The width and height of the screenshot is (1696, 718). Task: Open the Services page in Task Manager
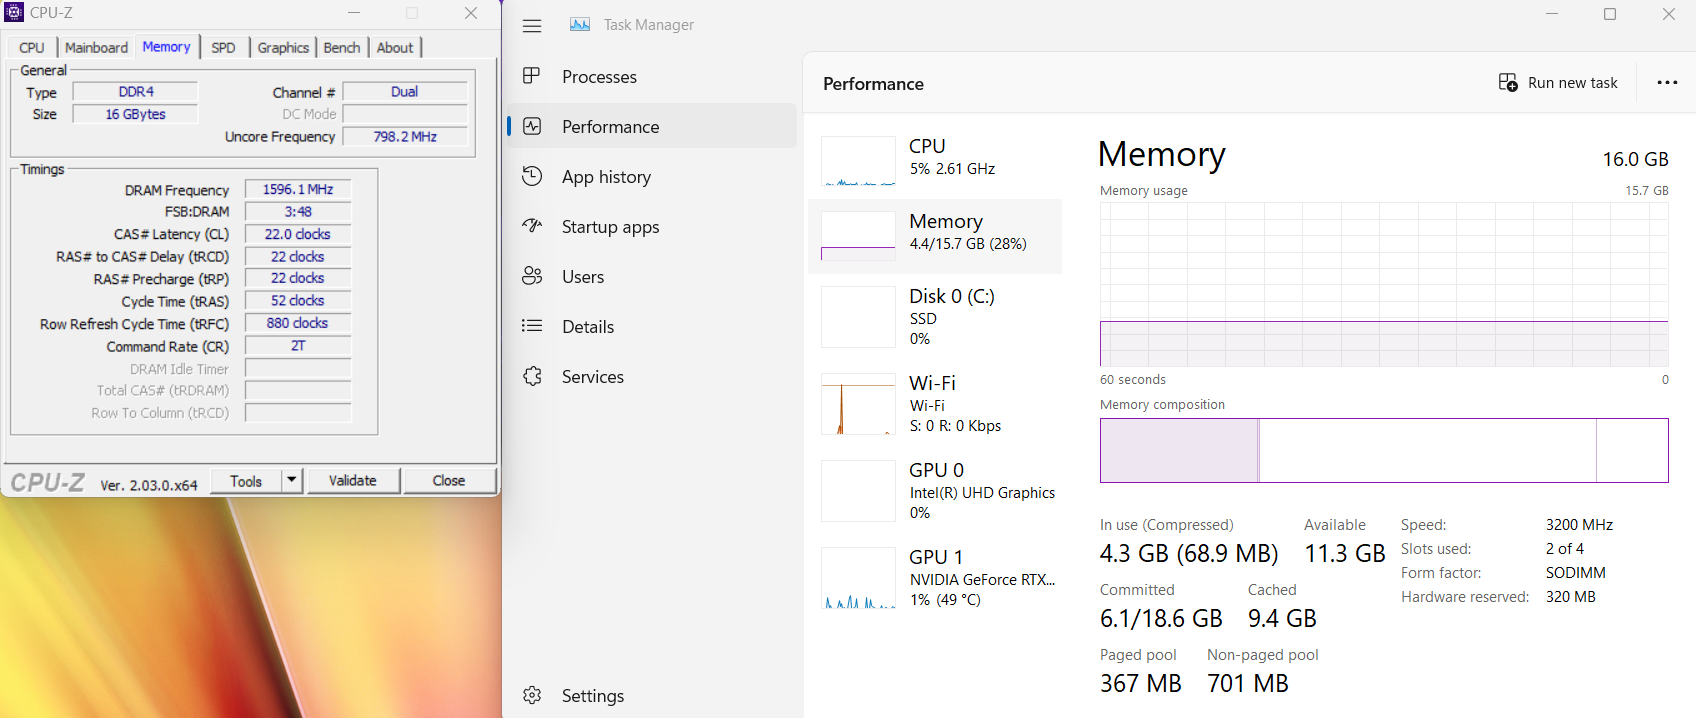(652, 376)
